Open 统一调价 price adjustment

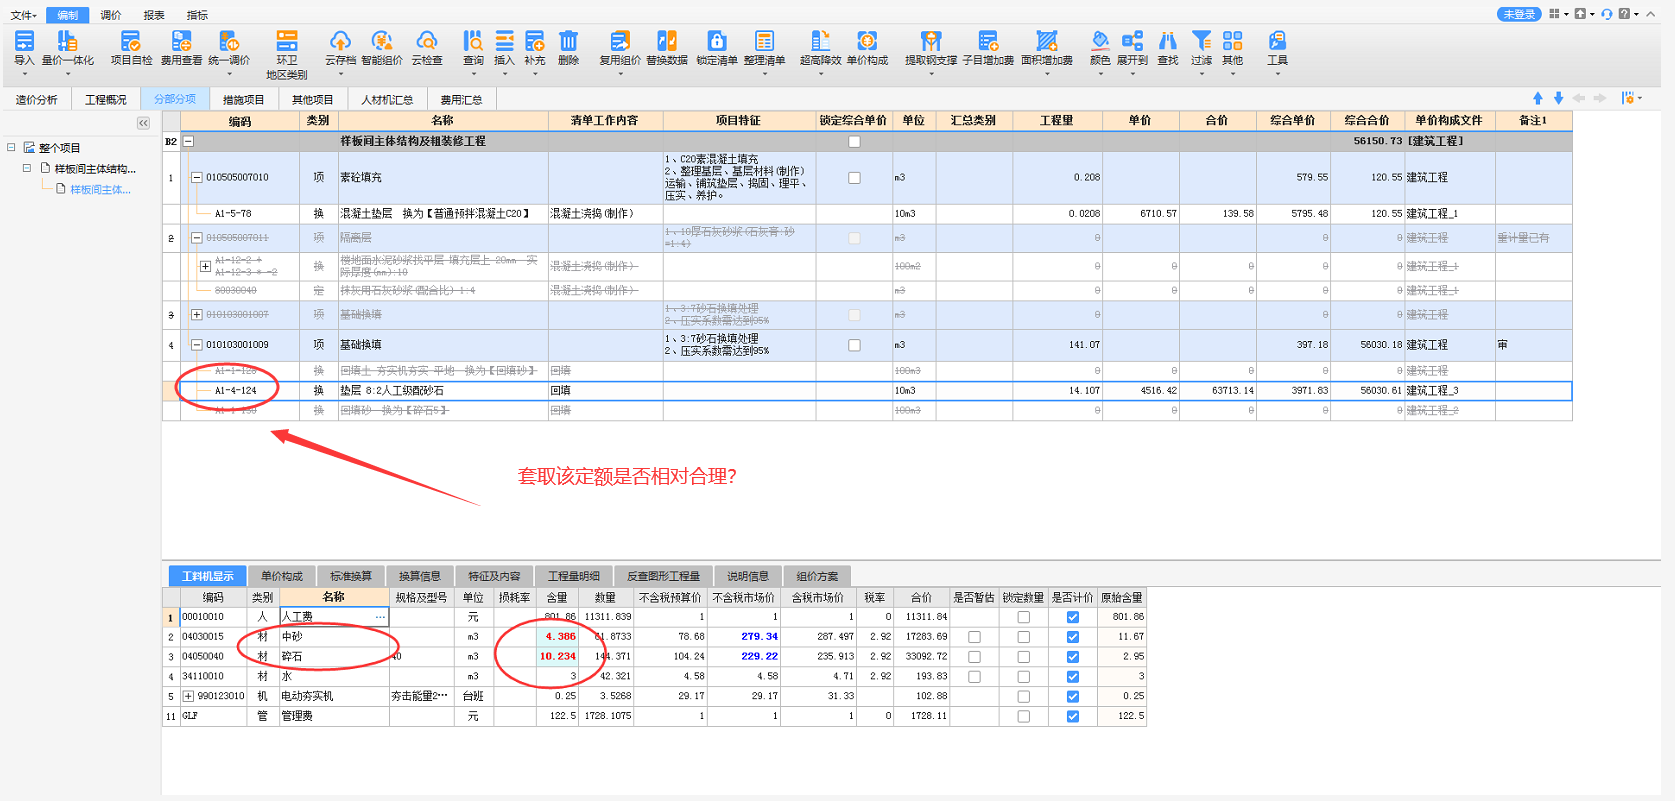(x=229, y=41)
